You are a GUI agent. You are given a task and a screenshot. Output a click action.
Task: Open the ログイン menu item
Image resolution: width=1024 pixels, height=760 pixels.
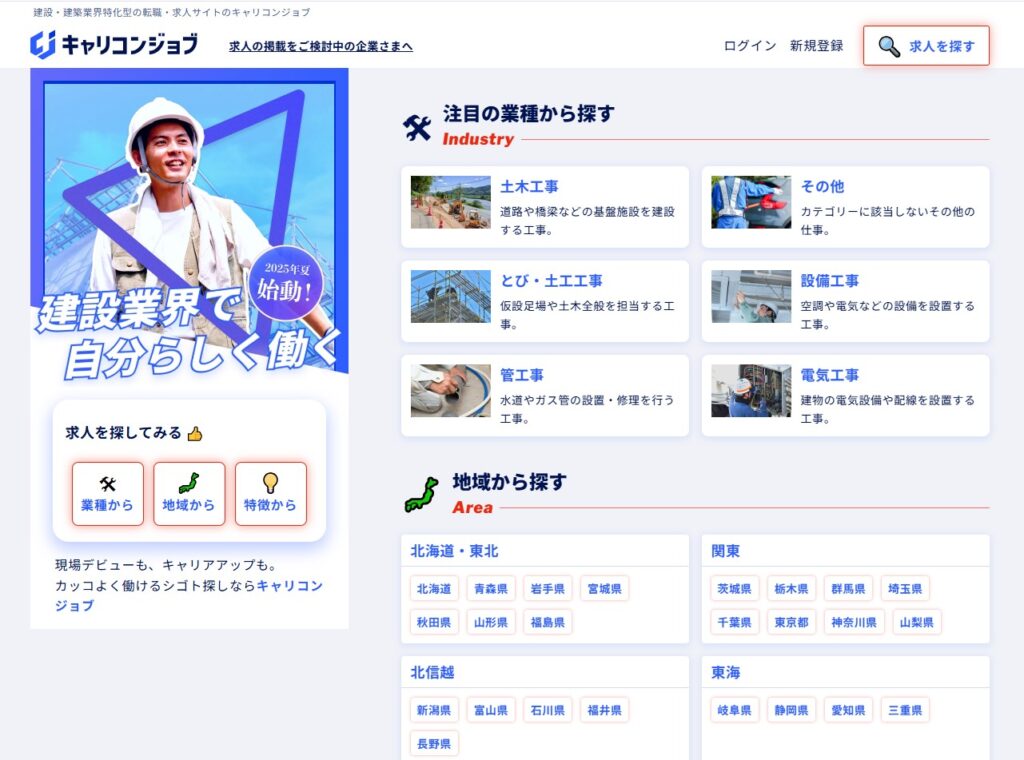[x=749, y=45]
